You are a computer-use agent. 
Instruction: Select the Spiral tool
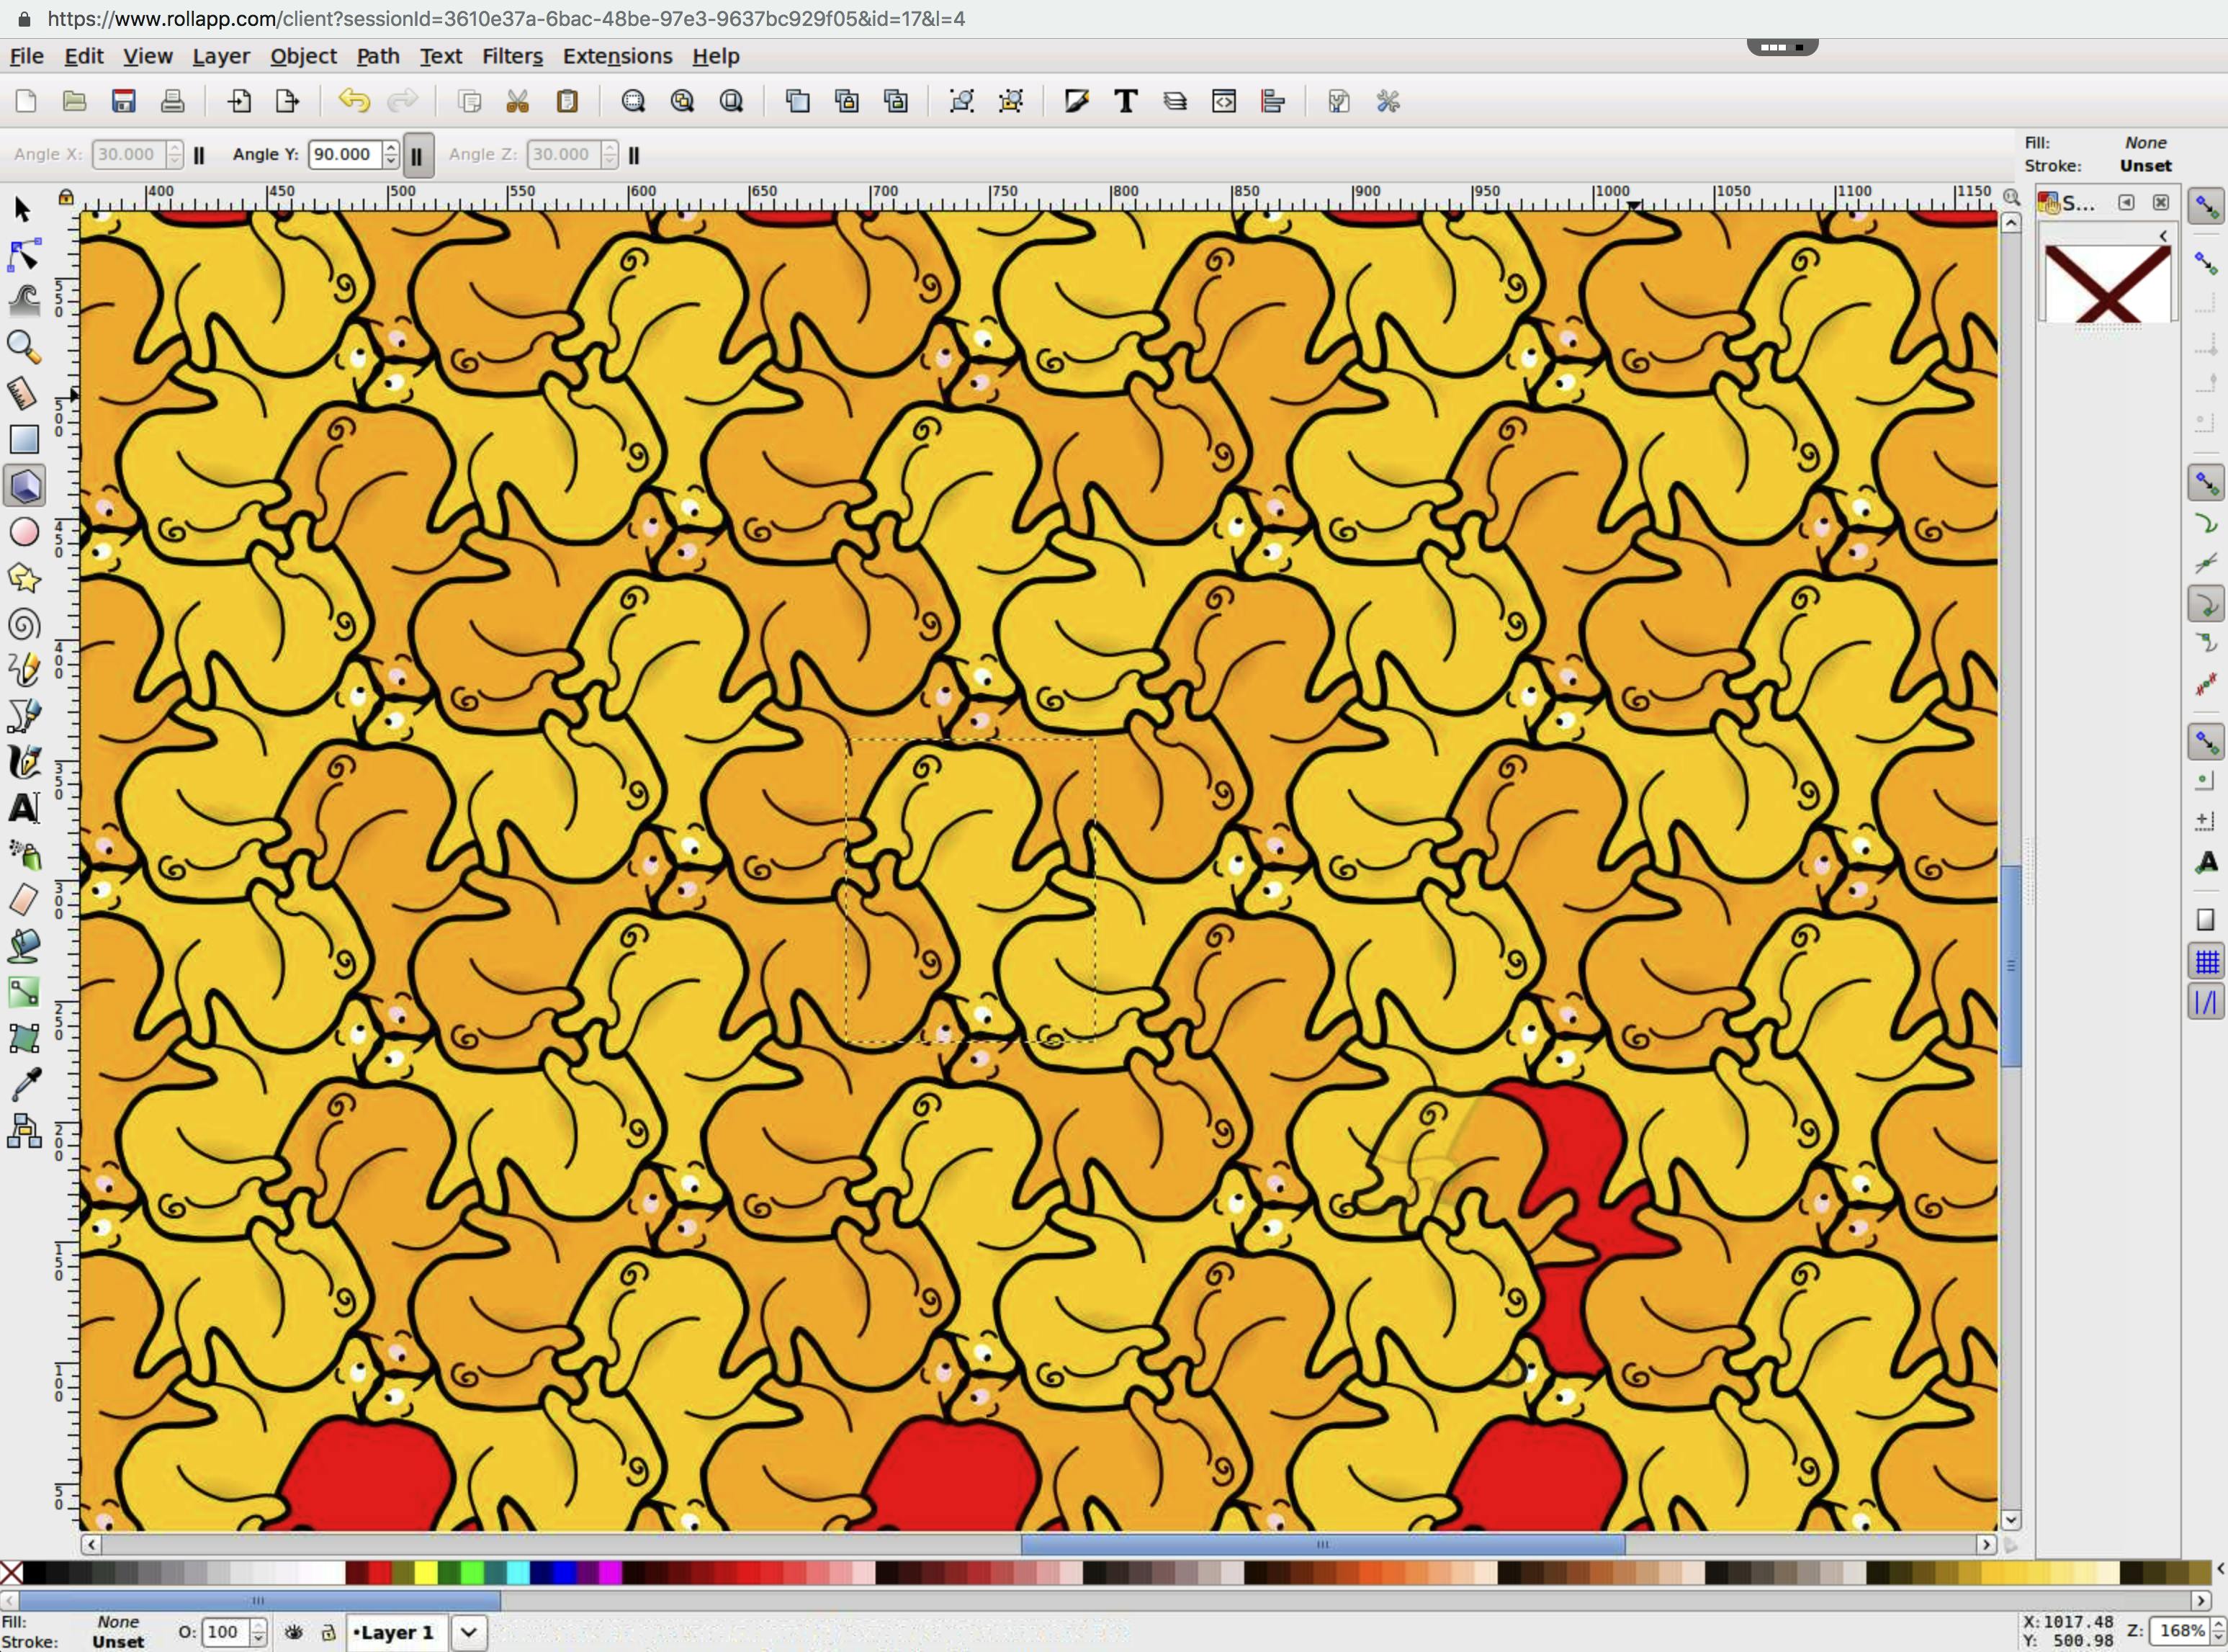[x=25, y=625]
